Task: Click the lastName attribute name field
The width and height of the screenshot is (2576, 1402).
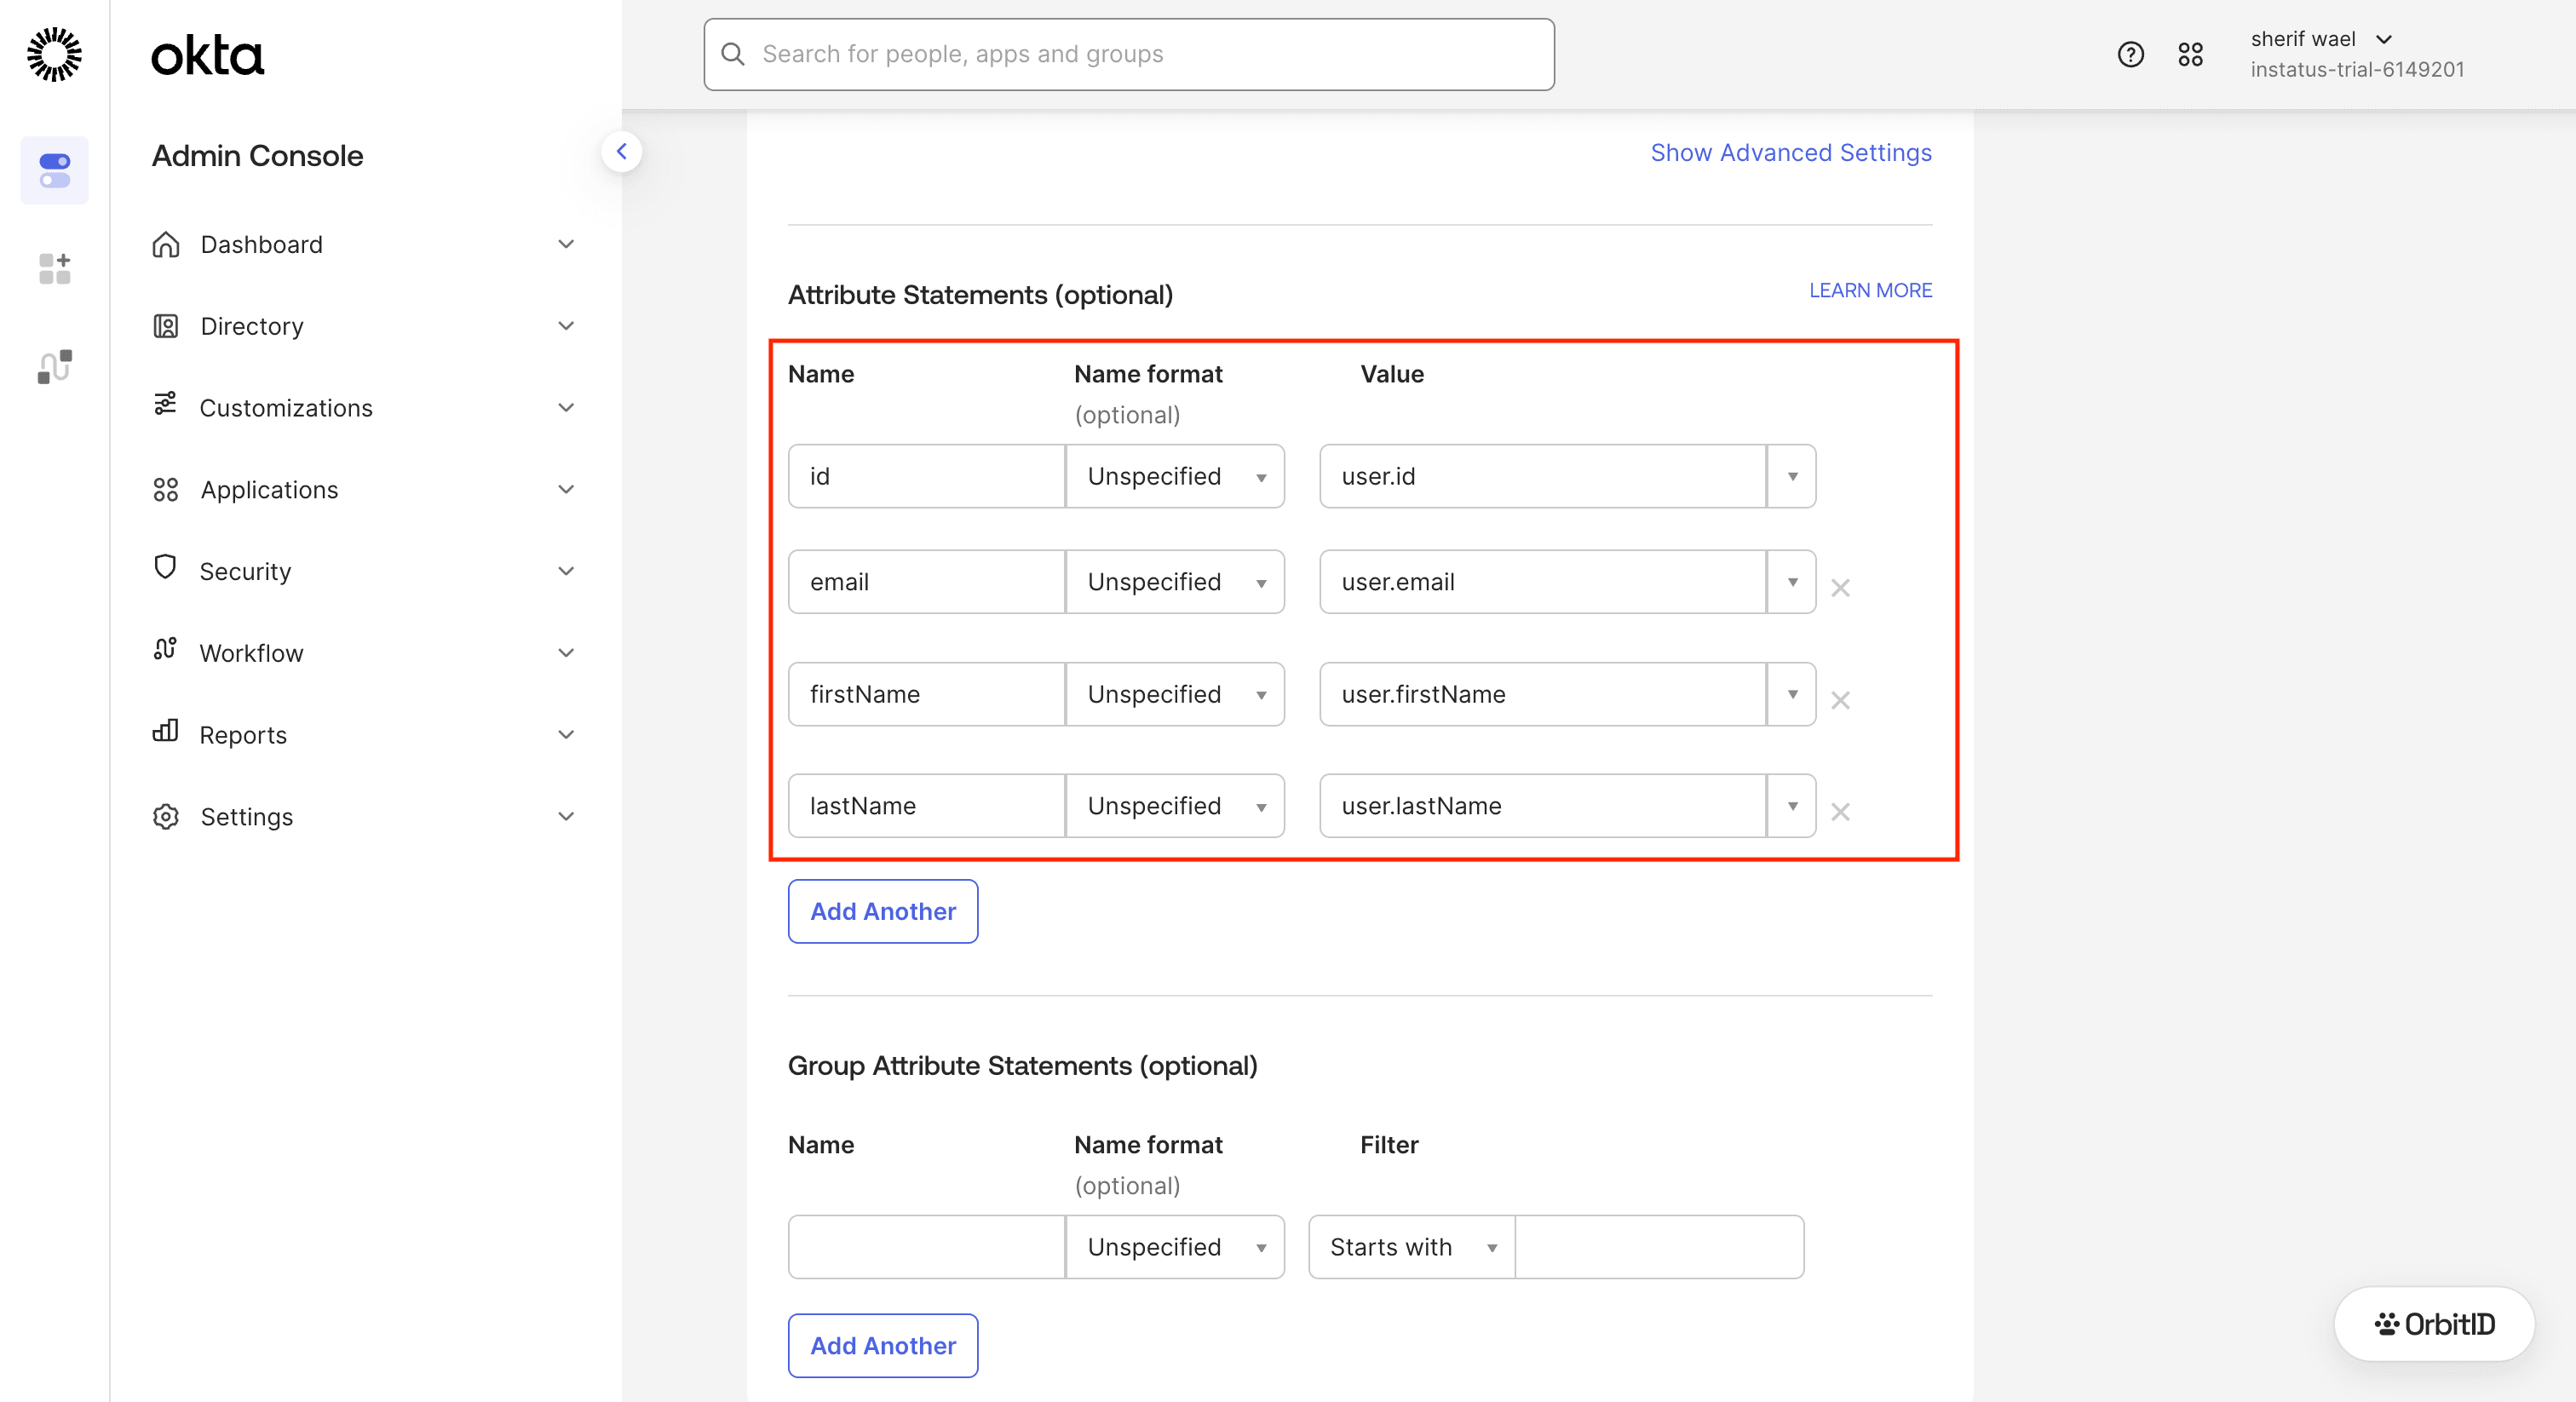Action: 926,806
